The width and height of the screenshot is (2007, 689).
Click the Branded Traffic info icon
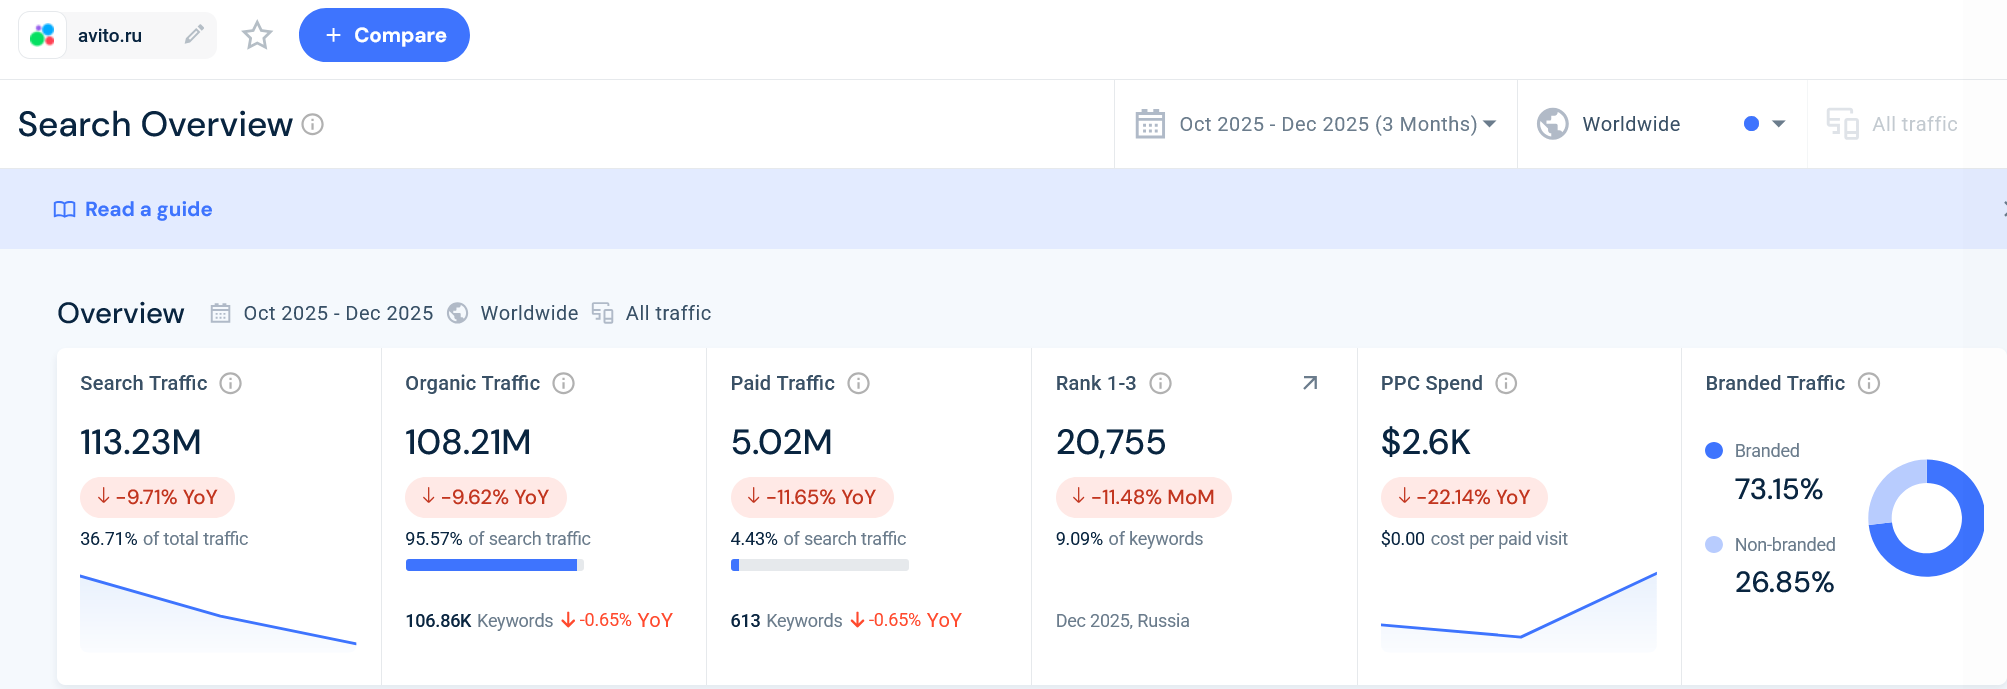(1869, 383)
